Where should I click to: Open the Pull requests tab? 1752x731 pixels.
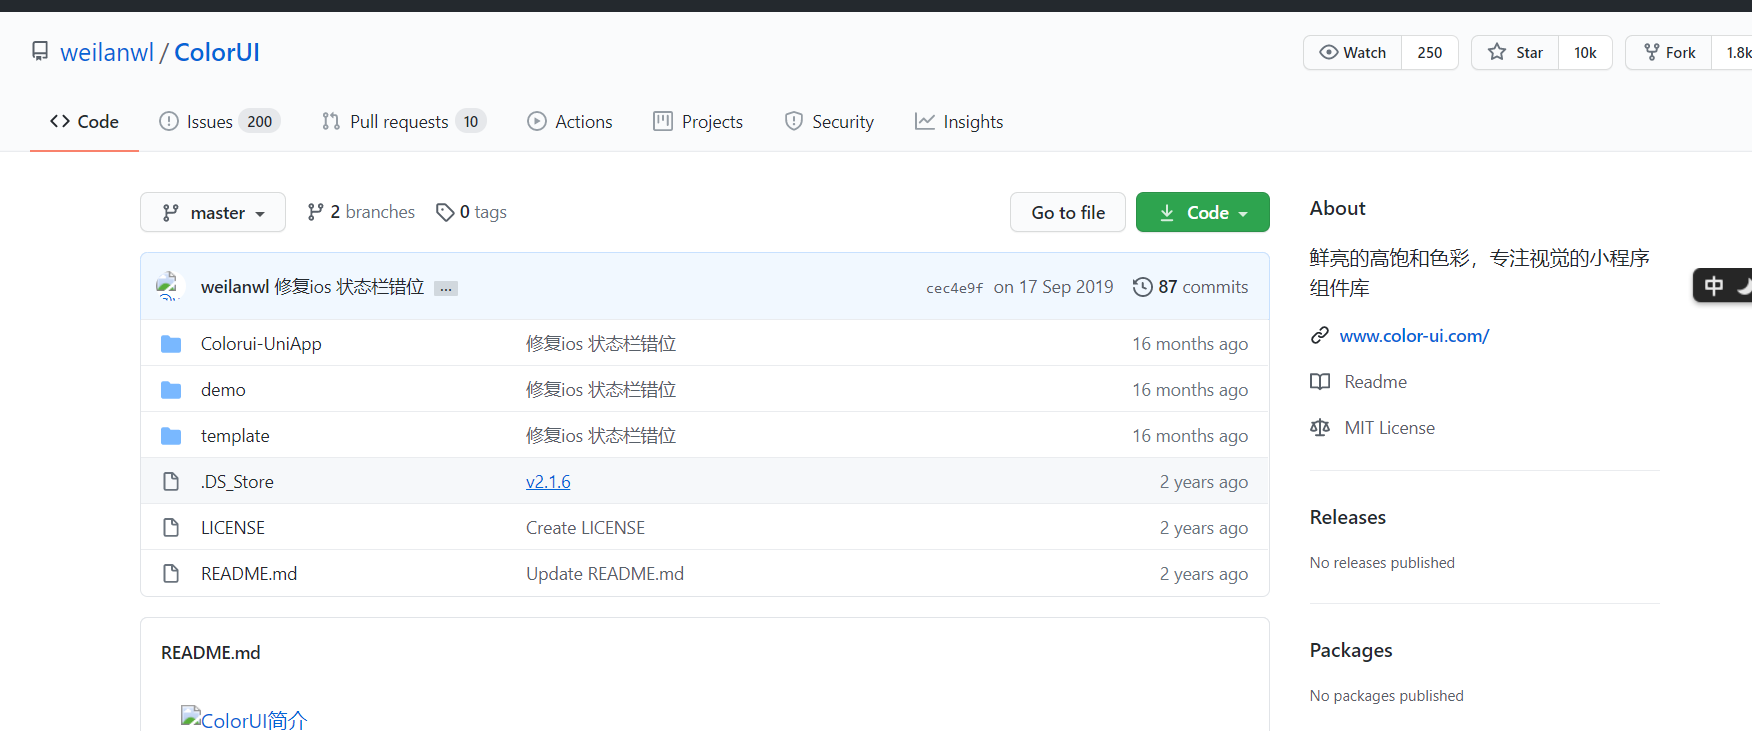[x=403, y=121]
